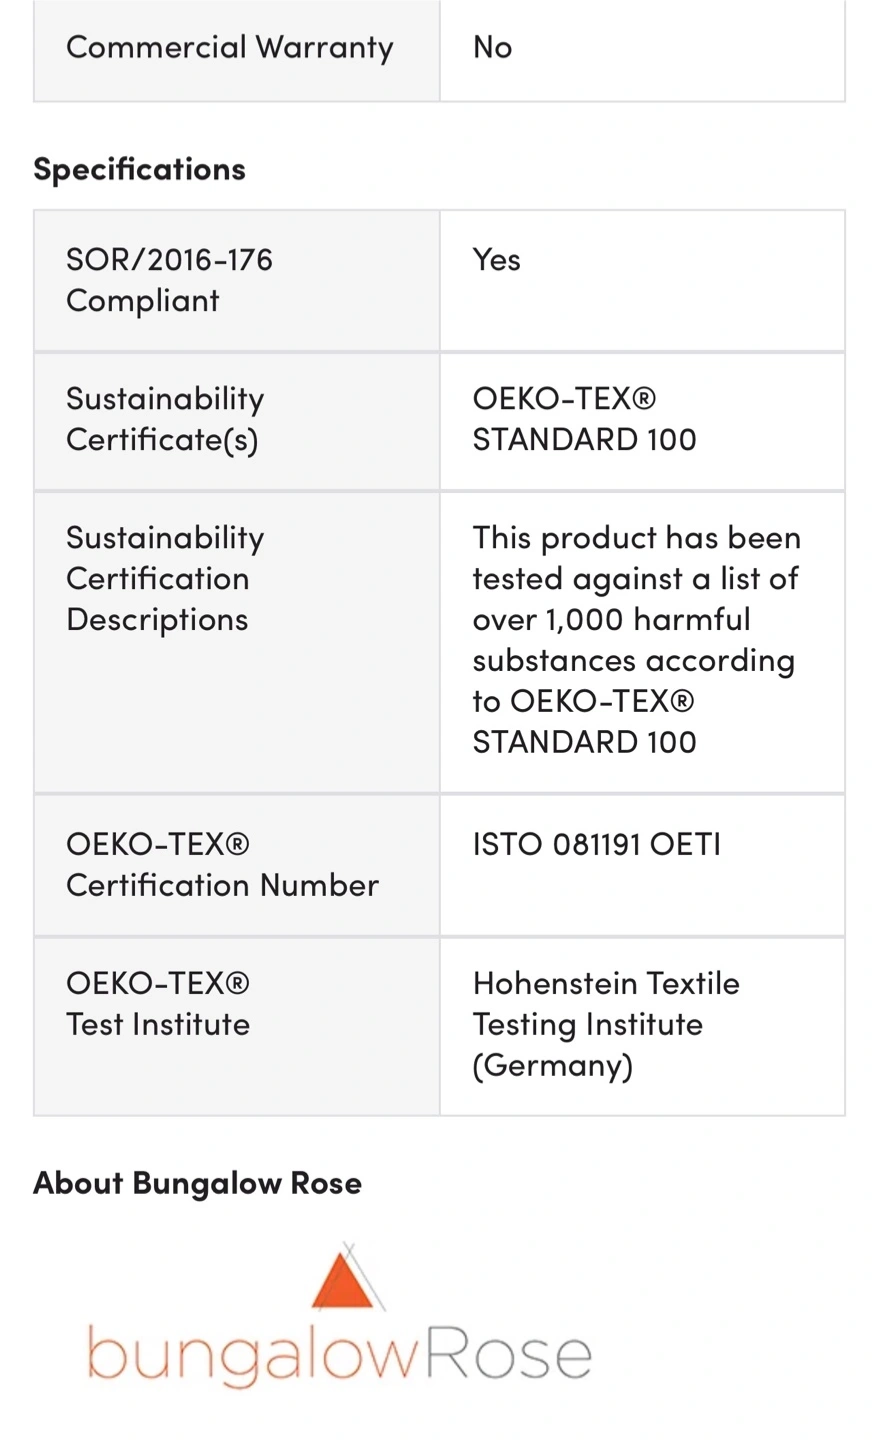Click the ISTO 081191 OETI certification number
The height and width of the screenshot is (1440, 879).
[x=596, y=844]
